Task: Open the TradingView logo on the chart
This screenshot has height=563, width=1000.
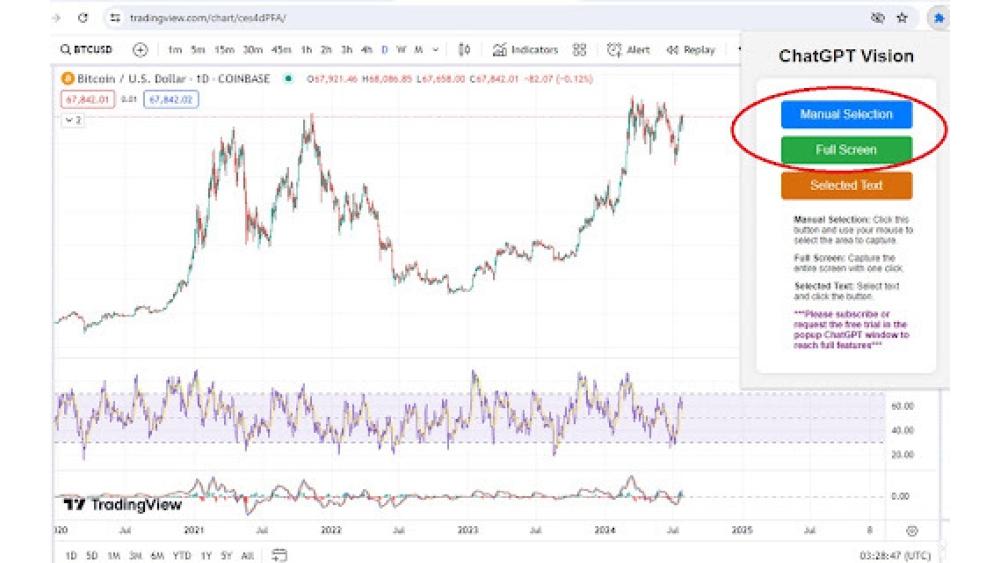Action: tap(122, 505)
